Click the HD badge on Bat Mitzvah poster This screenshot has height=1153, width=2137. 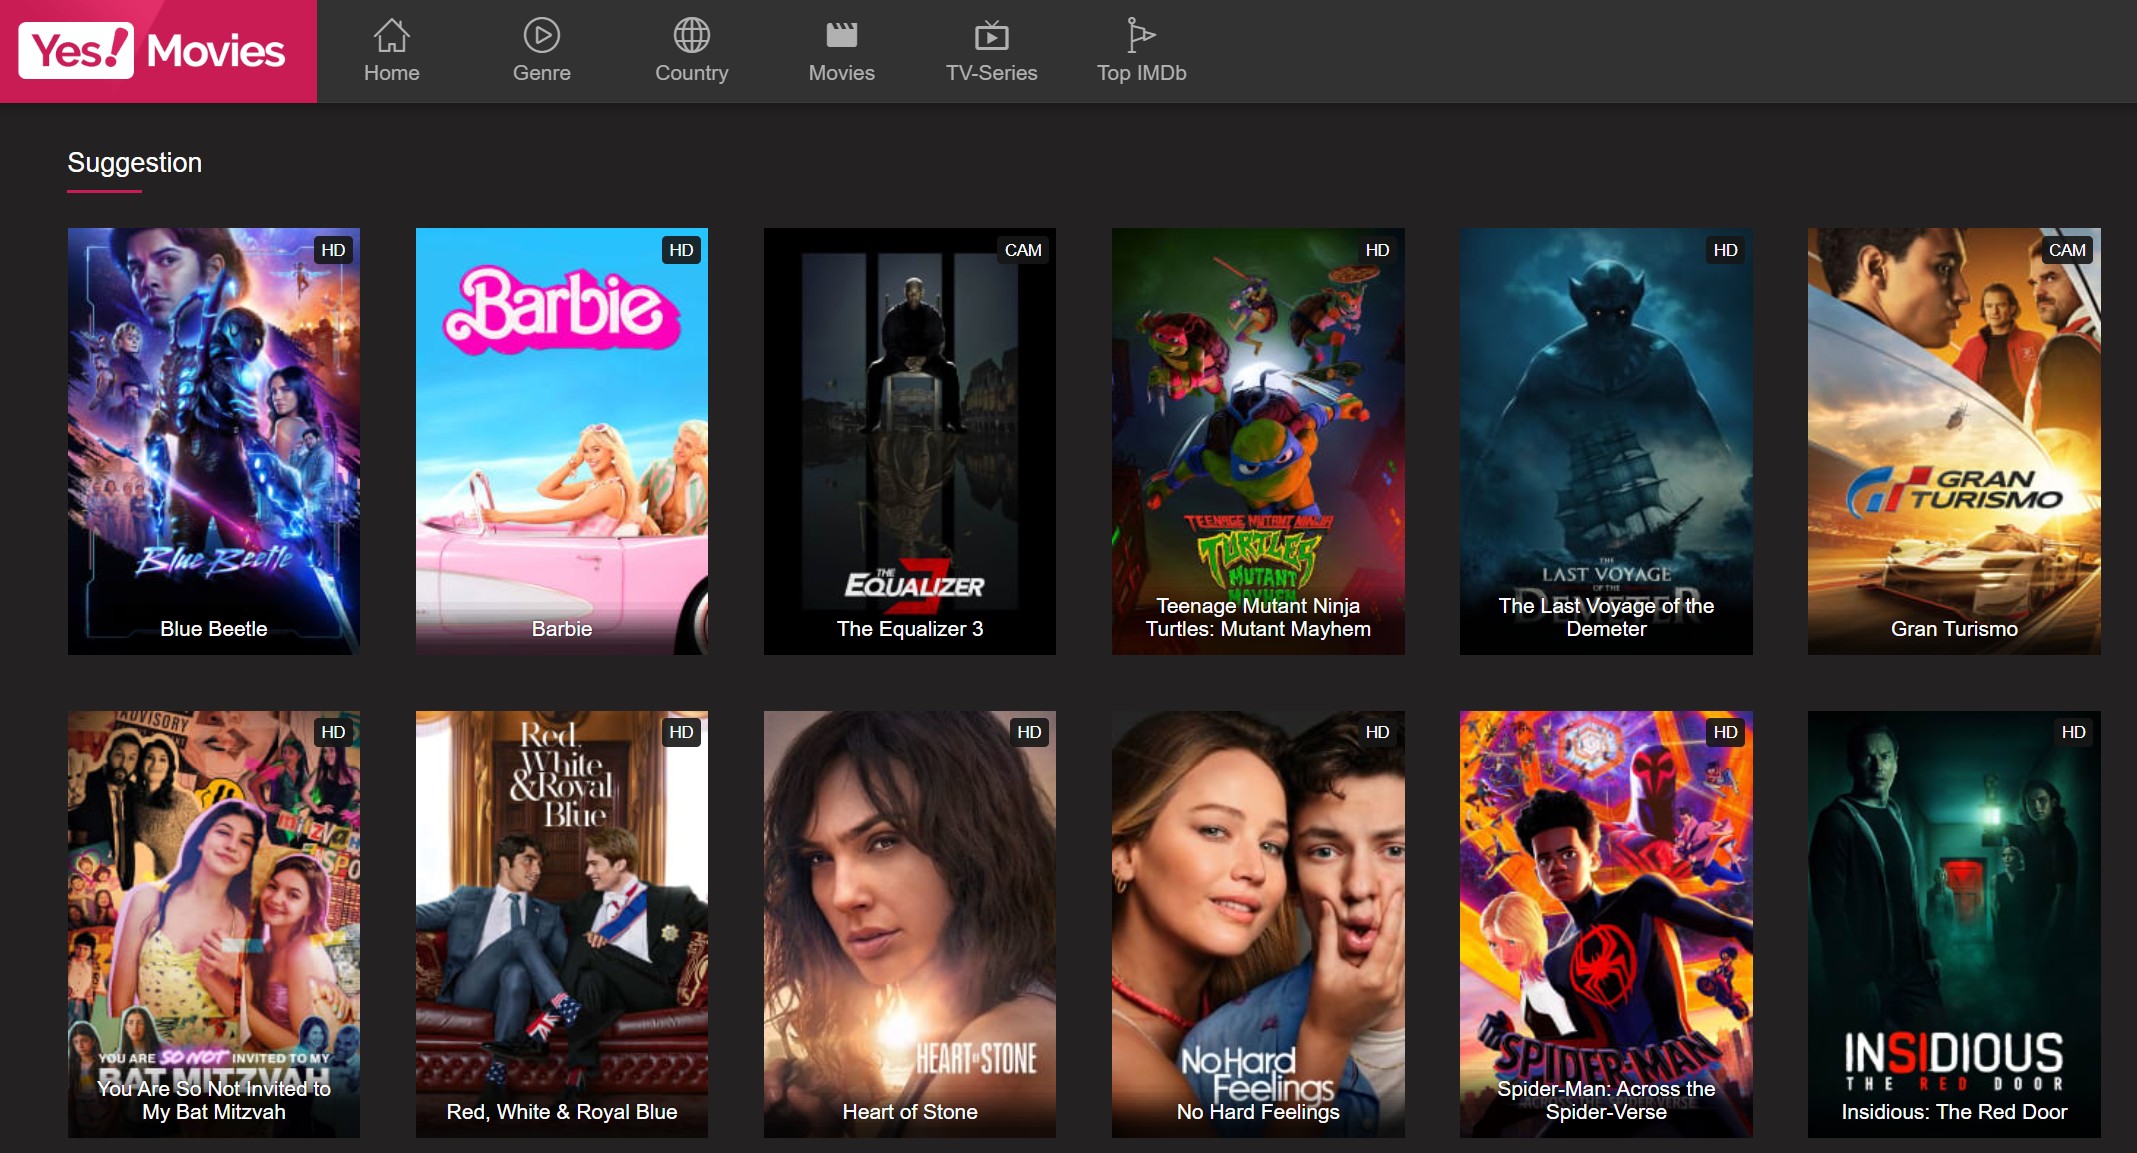pos(333,732)
